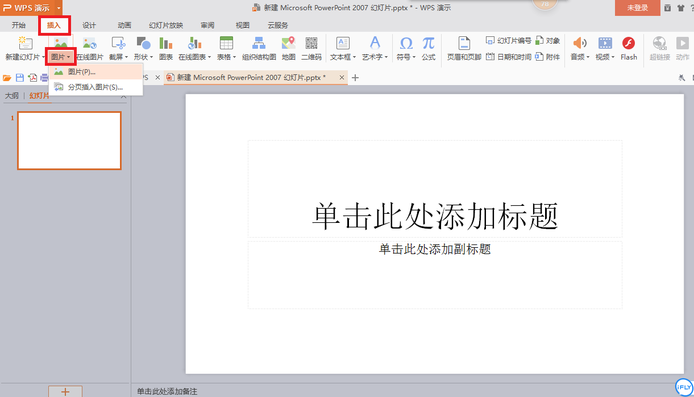The height and width of the screenshot is (397, 694).
Task: Click the Audio (音频) speaker icon
Action: tap(579, 43)
